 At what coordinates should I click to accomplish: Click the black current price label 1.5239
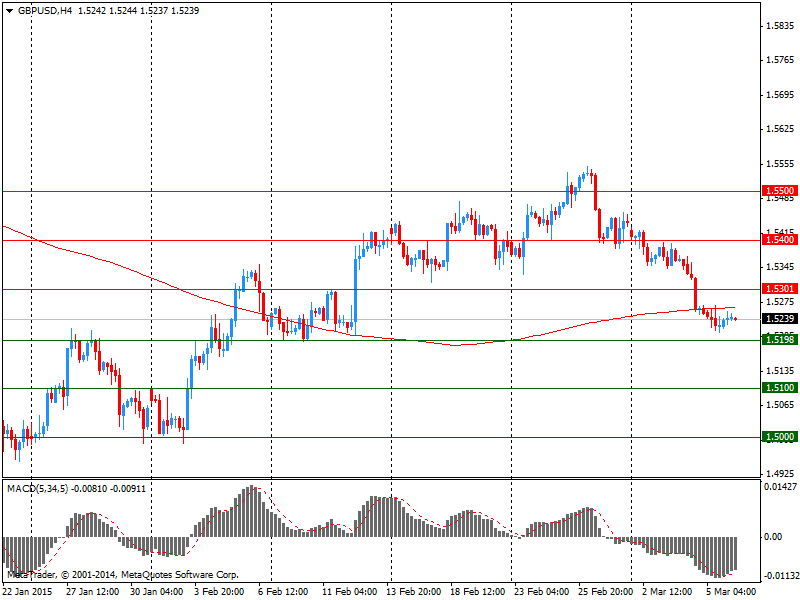pyautogui.click(x=779, y=318)
